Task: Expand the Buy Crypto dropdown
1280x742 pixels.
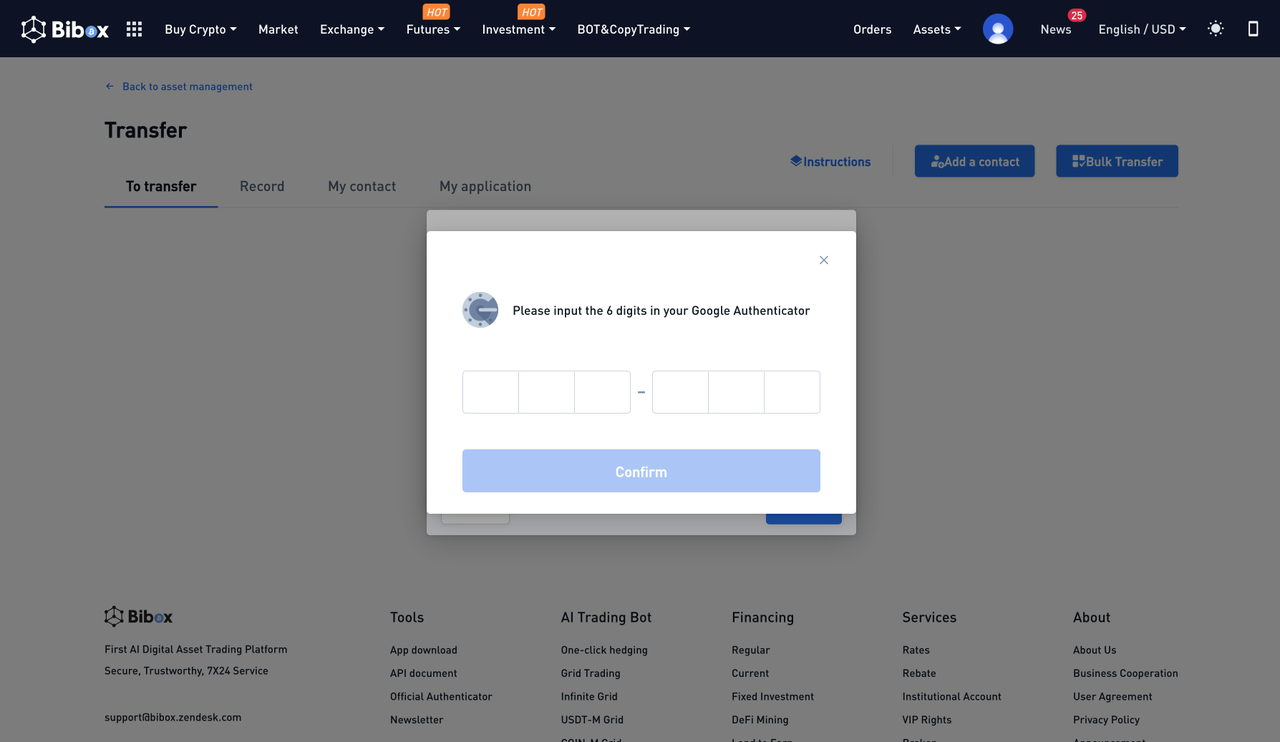Action: (200, 29)
